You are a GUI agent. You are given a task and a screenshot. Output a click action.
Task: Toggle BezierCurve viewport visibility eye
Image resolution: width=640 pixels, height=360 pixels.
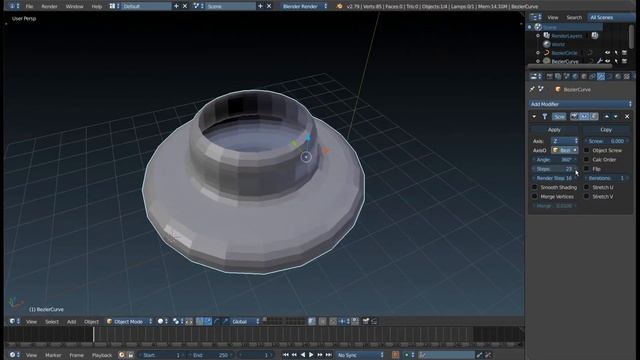[x=607, y=61]
